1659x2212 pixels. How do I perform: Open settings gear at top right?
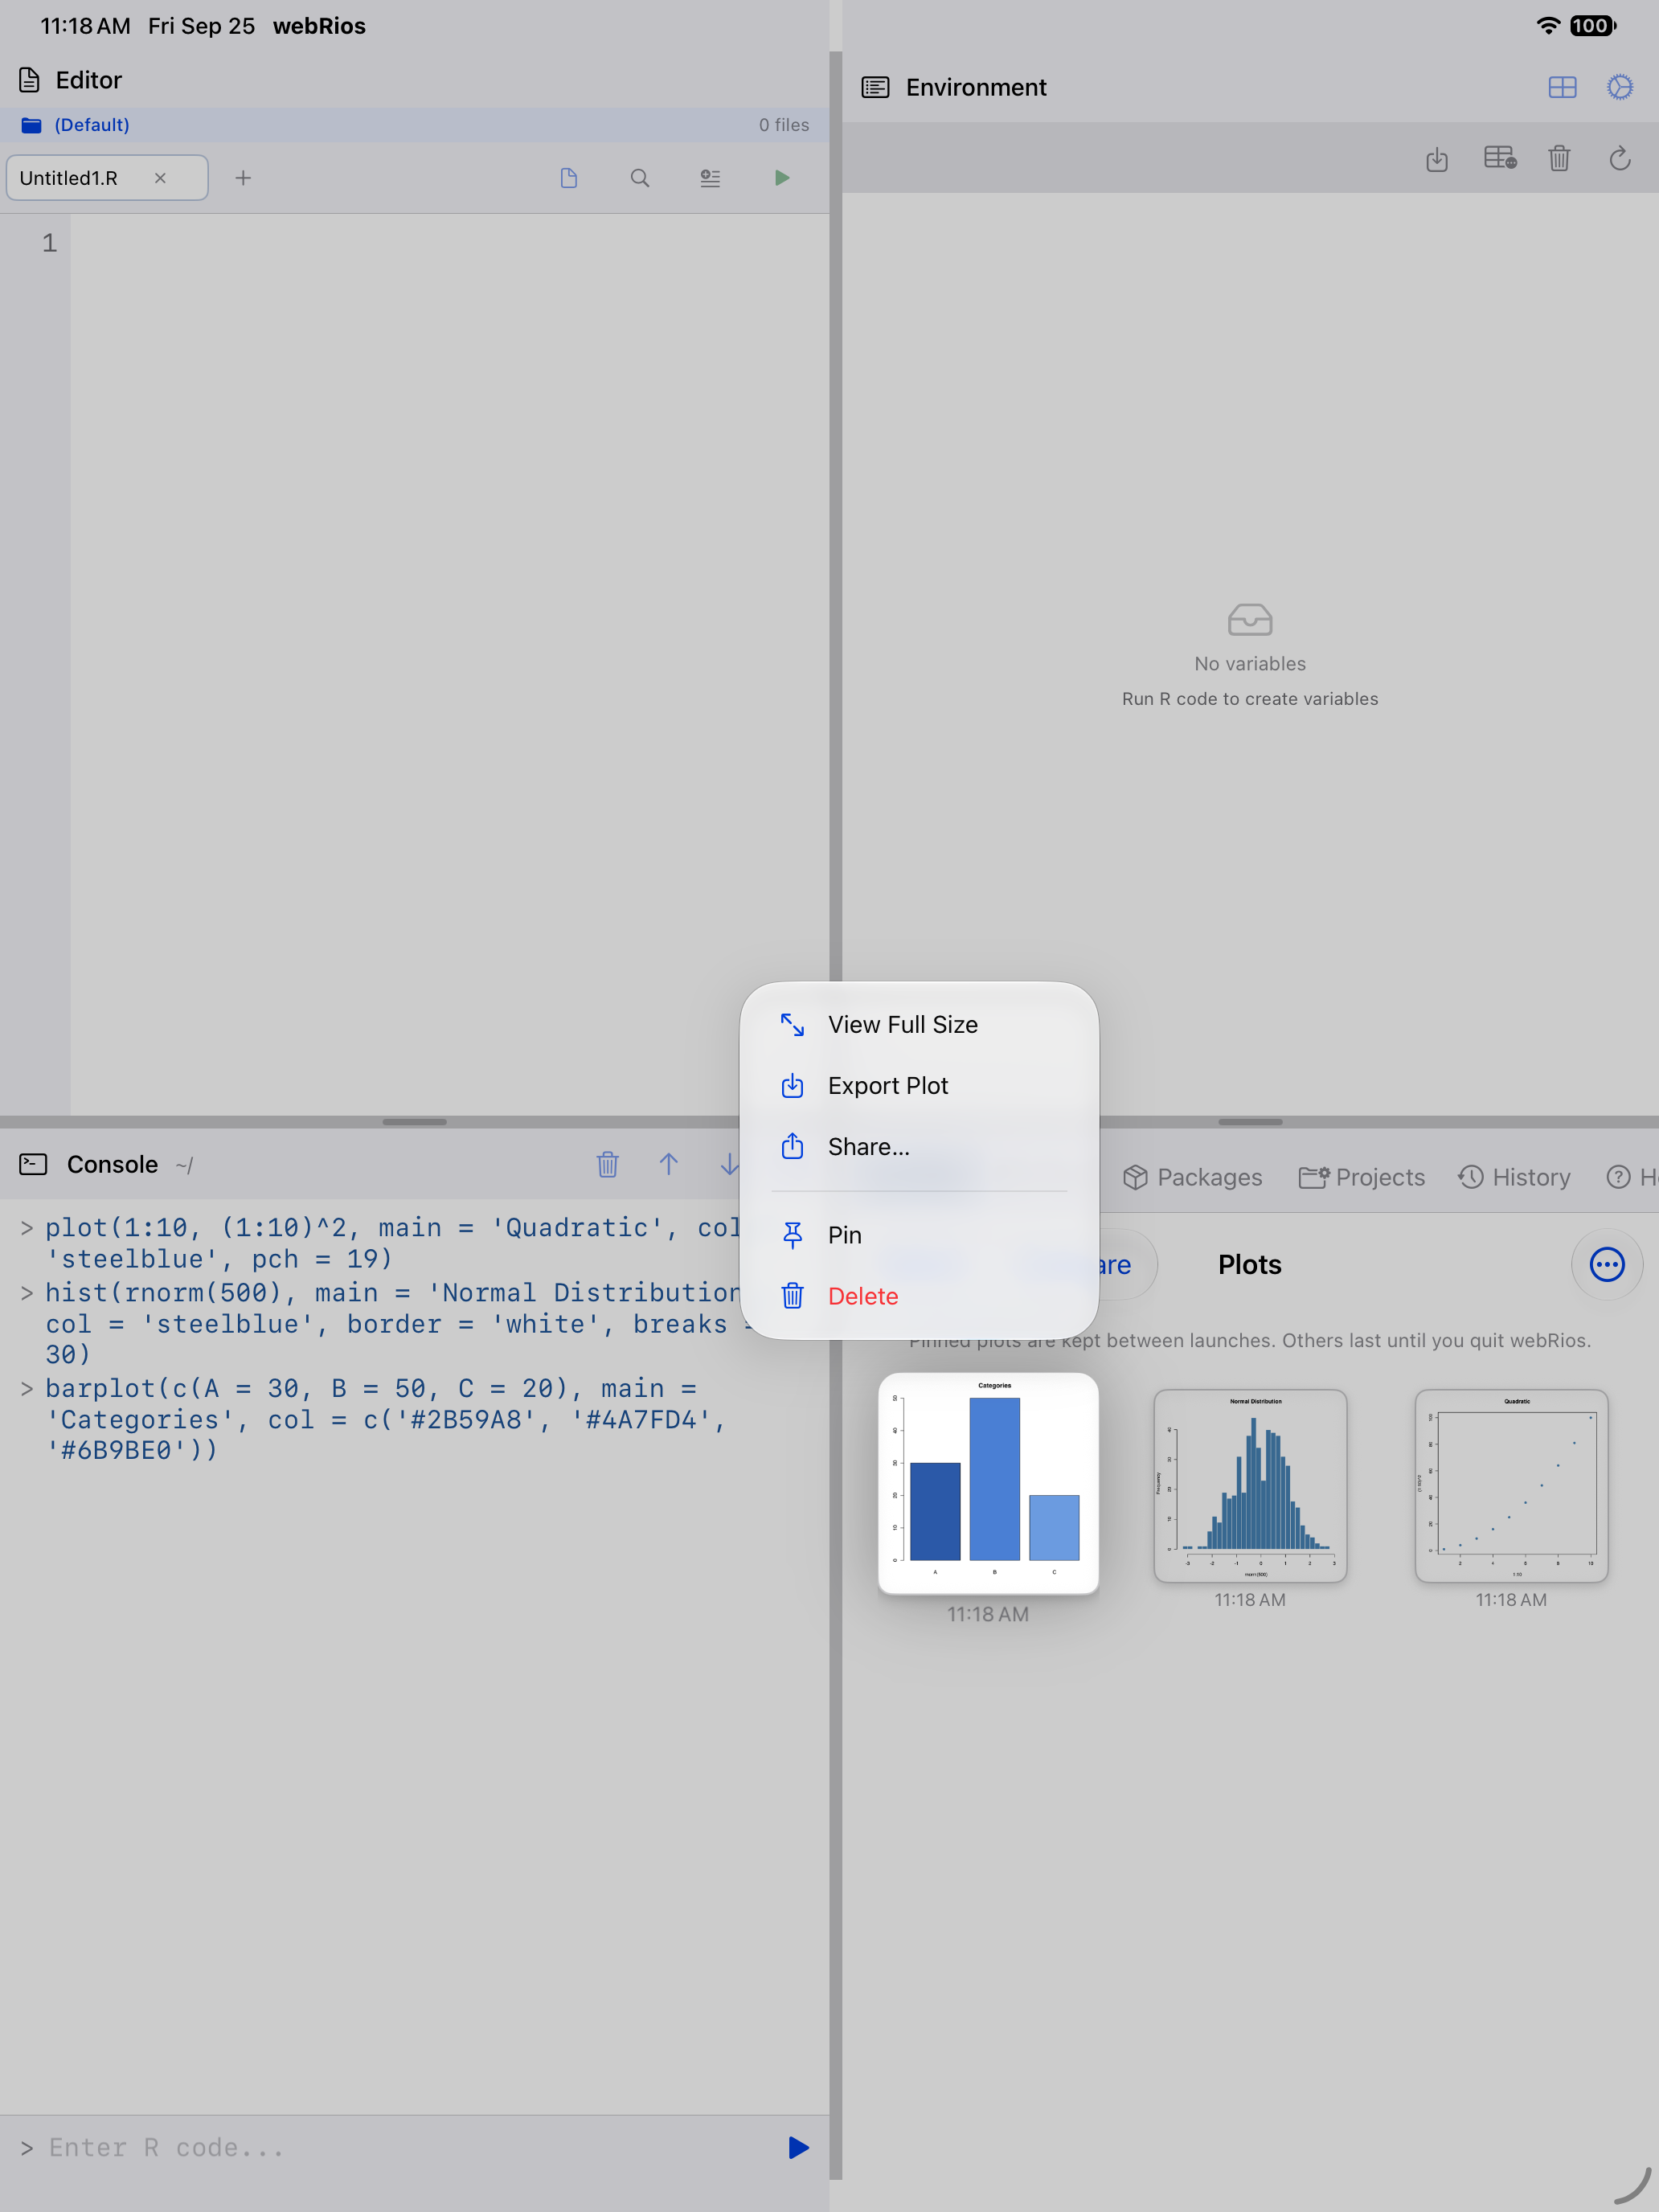coord(1620,88)
